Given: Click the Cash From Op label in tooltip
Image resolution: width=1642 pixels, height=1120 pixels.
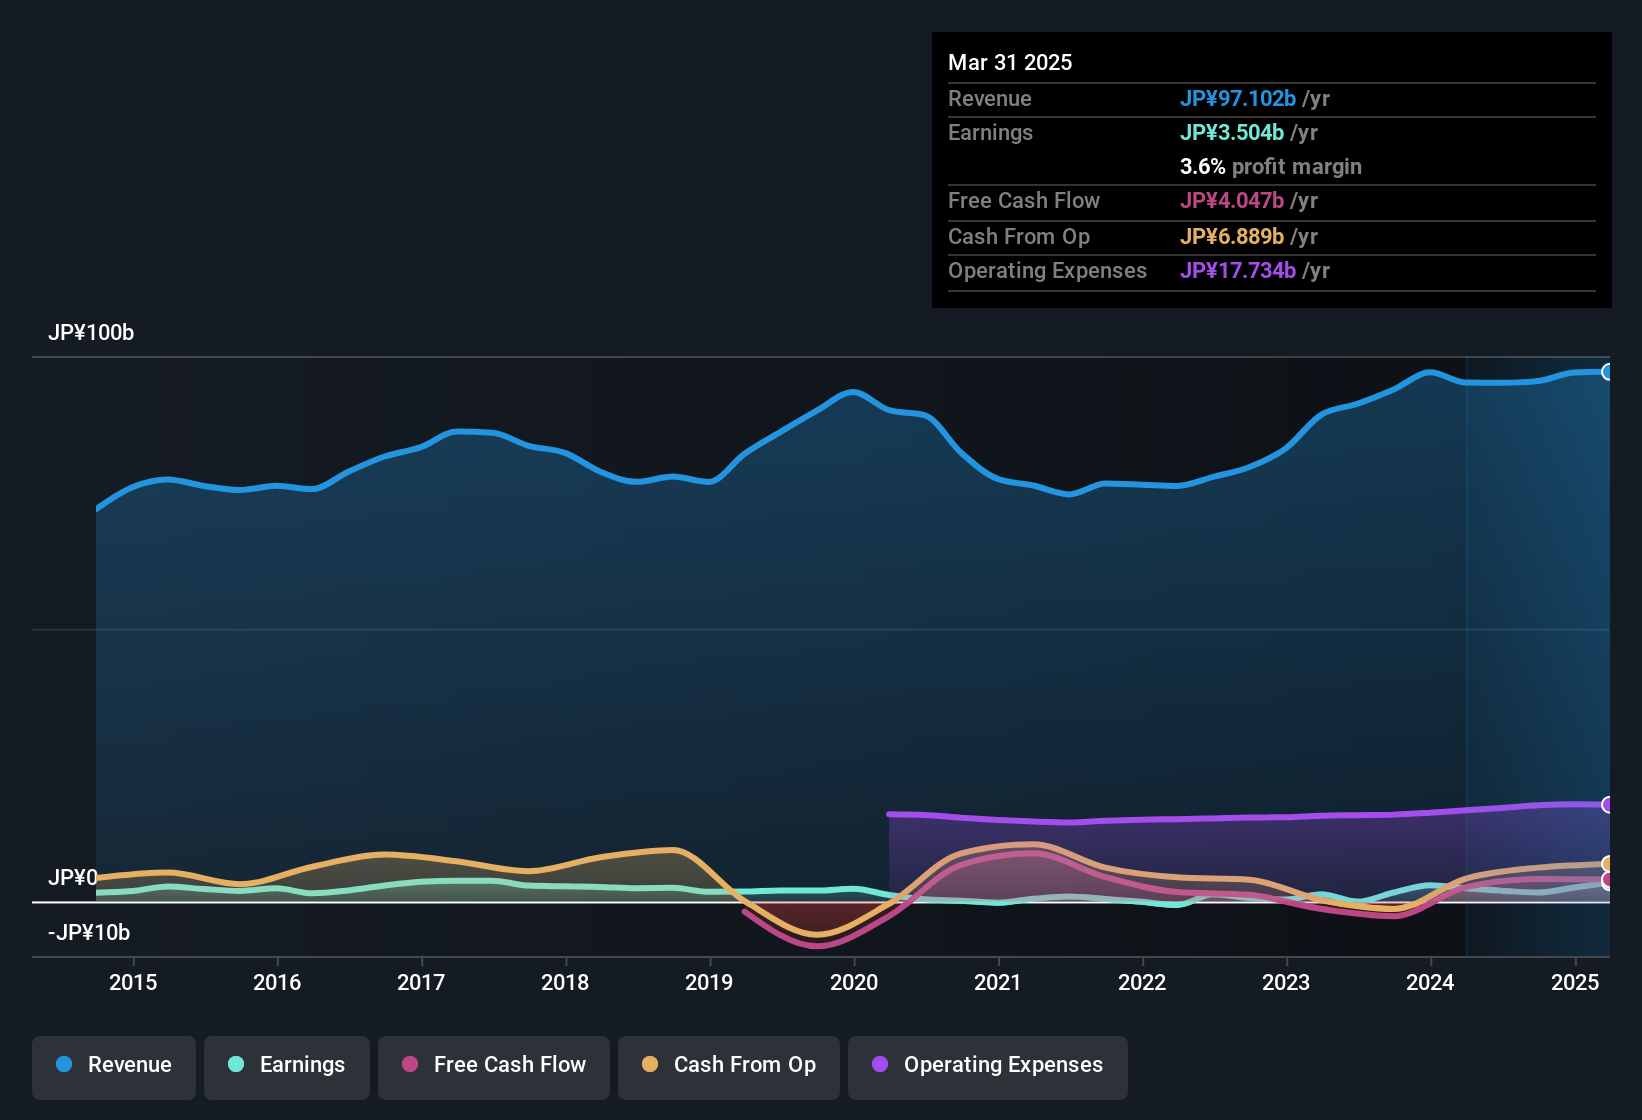Looking at the screenshot, I should 1019,236.
